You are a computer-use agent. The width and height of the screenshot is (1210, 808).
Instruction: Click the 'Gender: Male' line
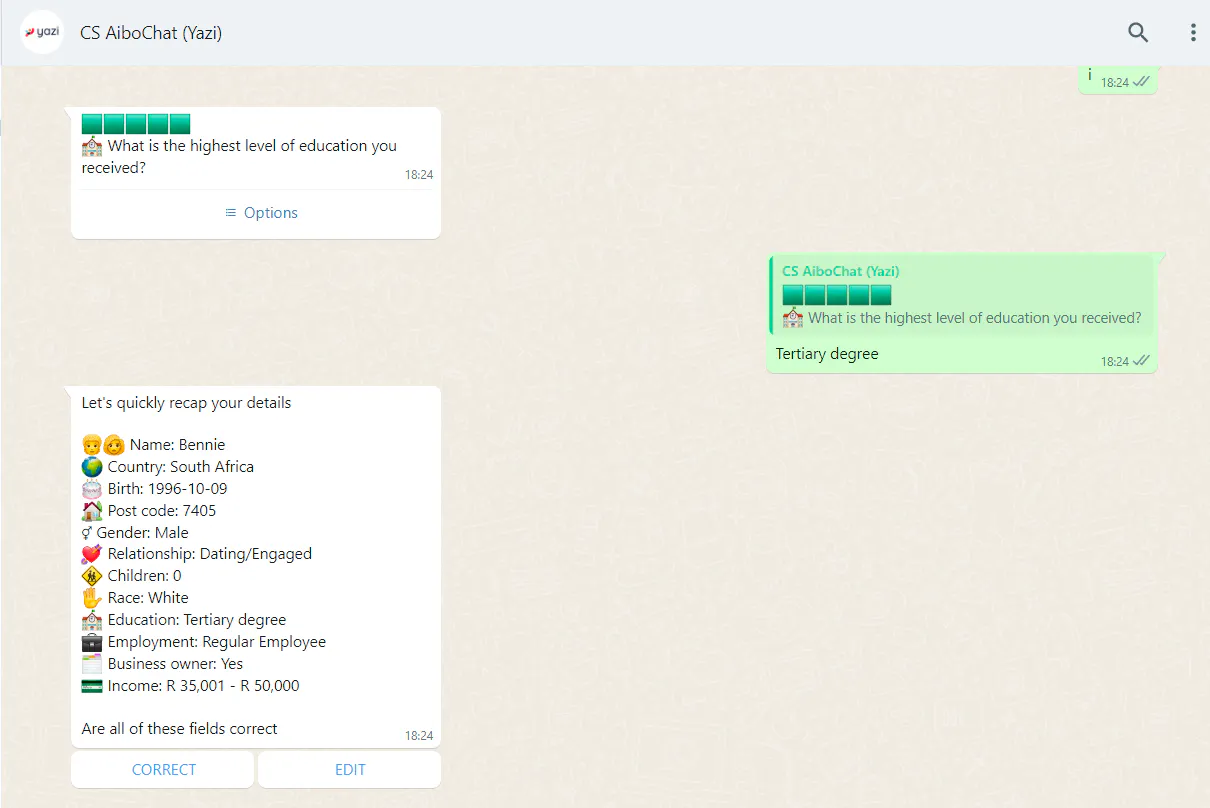pos(135,533)
